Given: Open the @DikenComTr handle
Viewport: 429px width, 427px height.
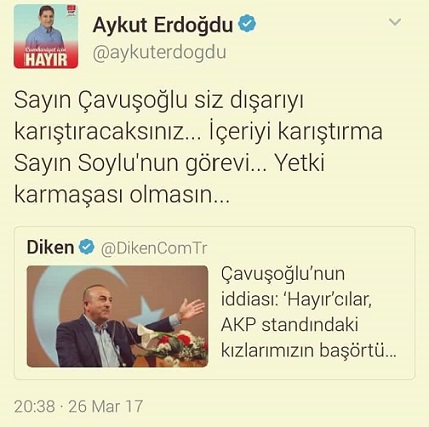Looking at the screenshot, I should pos(154,248).
